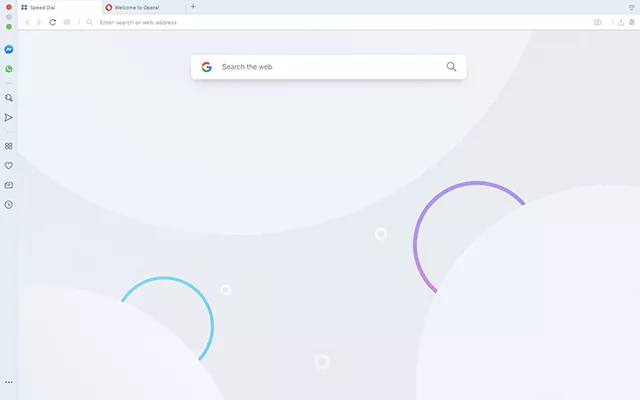This screenshot has height=400, width=640.
Task: Reload the current page
Action: (53, 22)
